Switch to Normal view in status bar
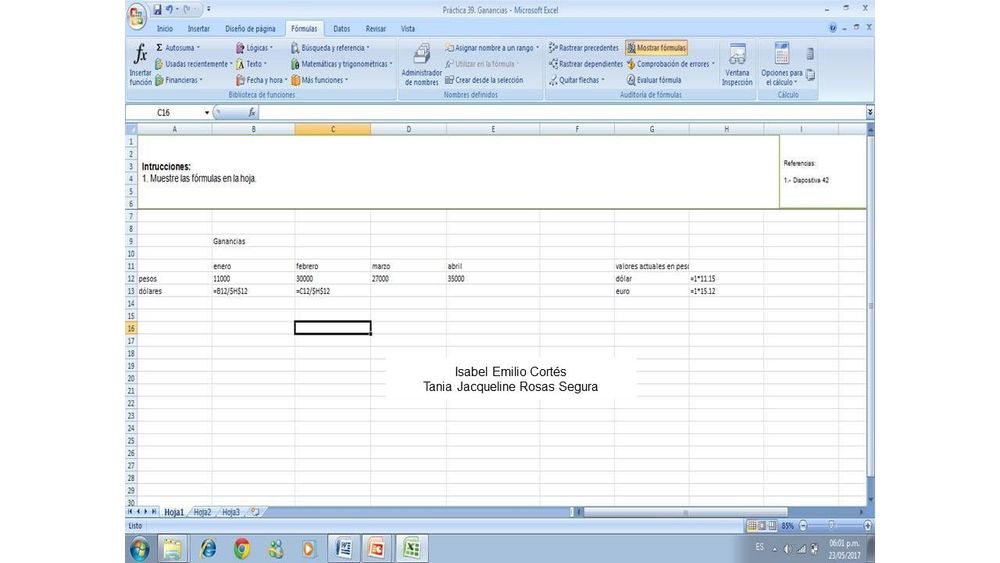 point(752,526)
